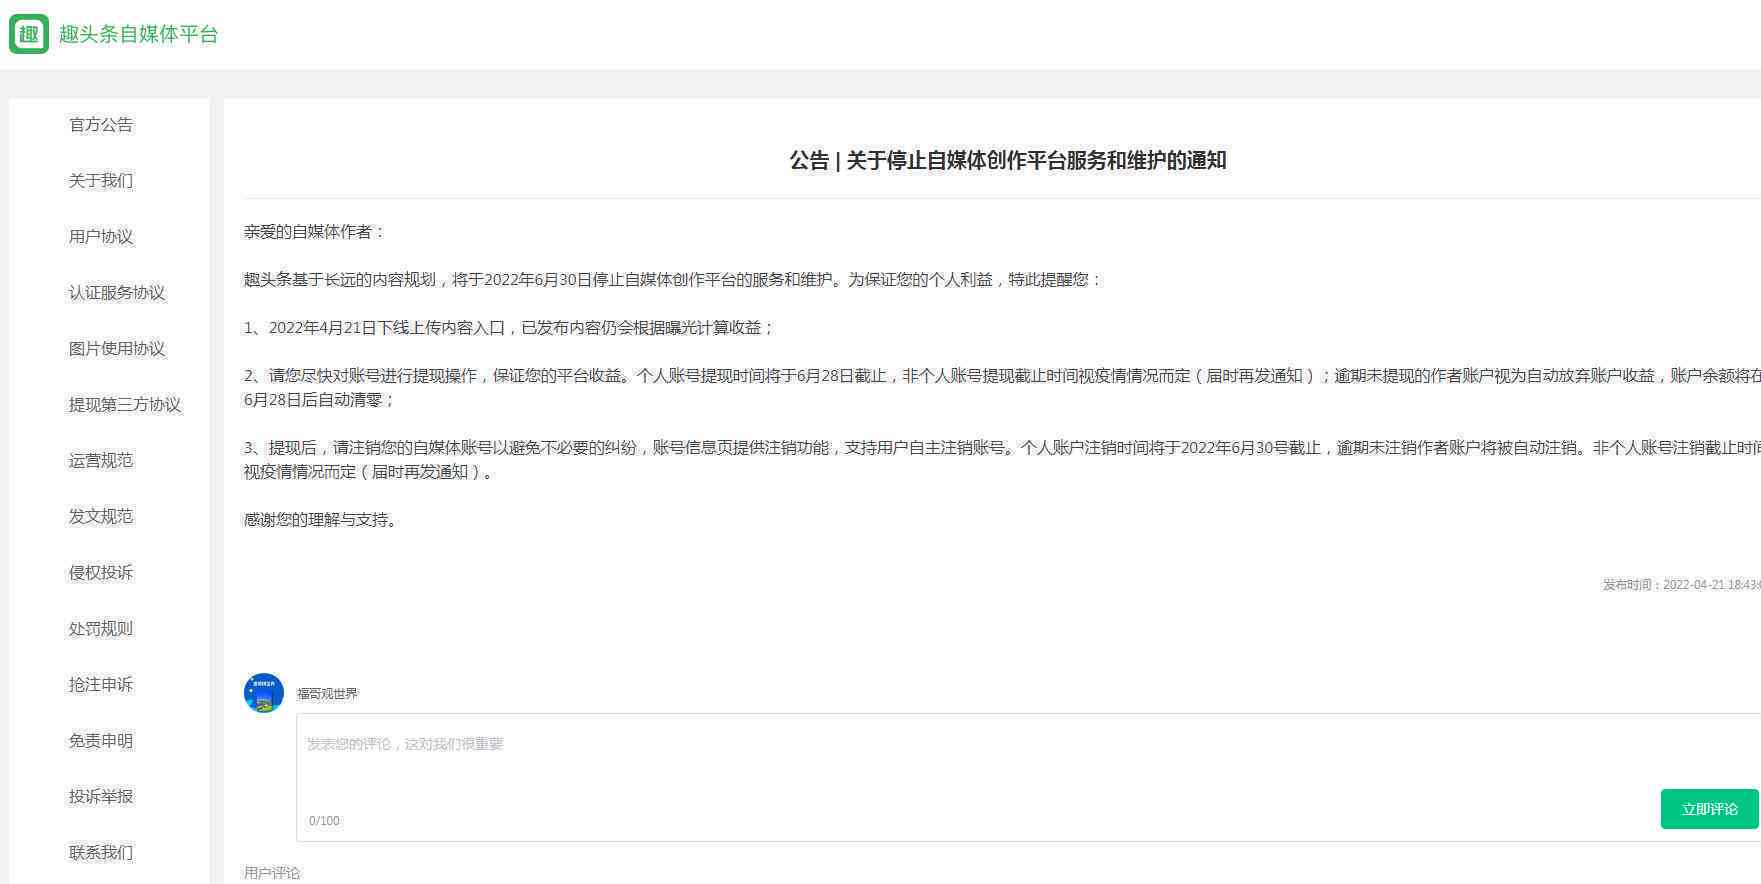Focus the comment box 发表您的评论
This screenshot has width=1761, height=884.
pyautogui.click(x=1028, y=777)
